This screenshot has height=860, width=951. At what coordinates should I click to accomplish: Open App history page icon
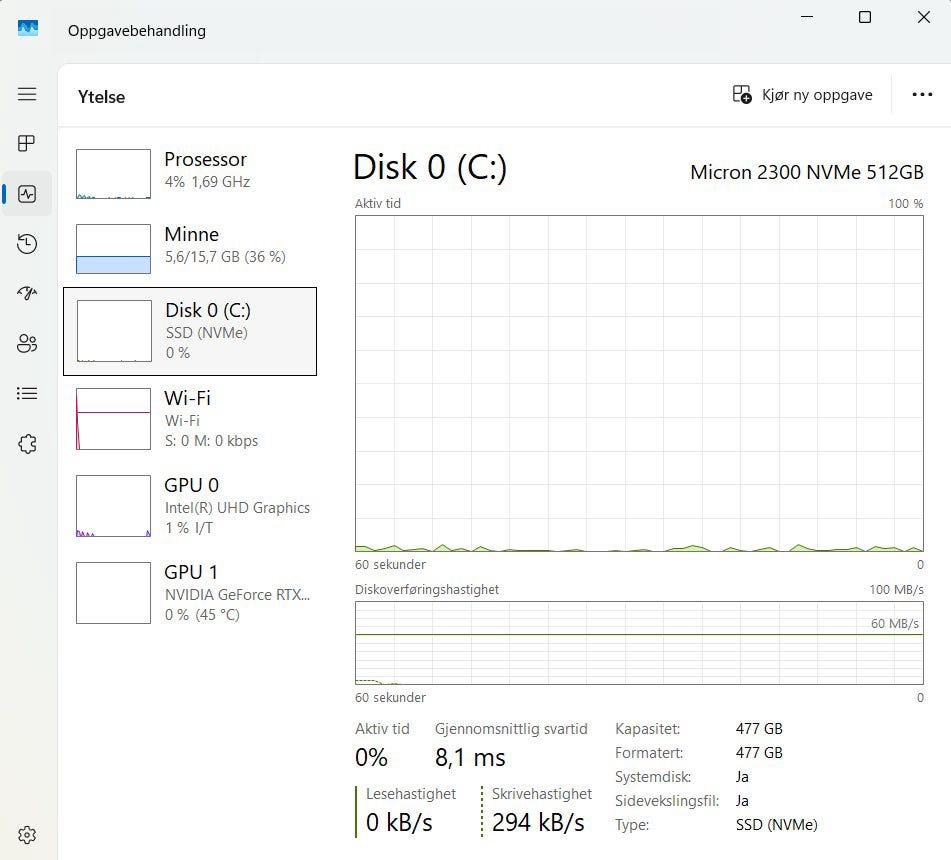click(27, 244)
